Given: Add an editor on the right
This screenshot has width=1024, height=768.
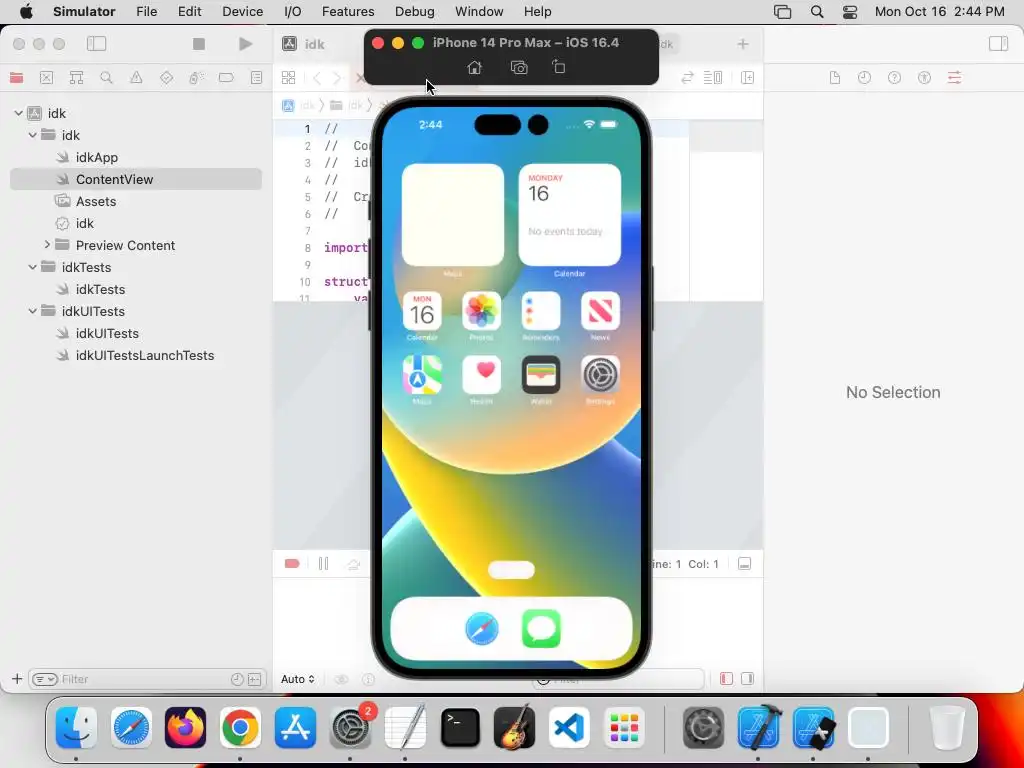Looking at the screenshot, I should coord(748,78).
